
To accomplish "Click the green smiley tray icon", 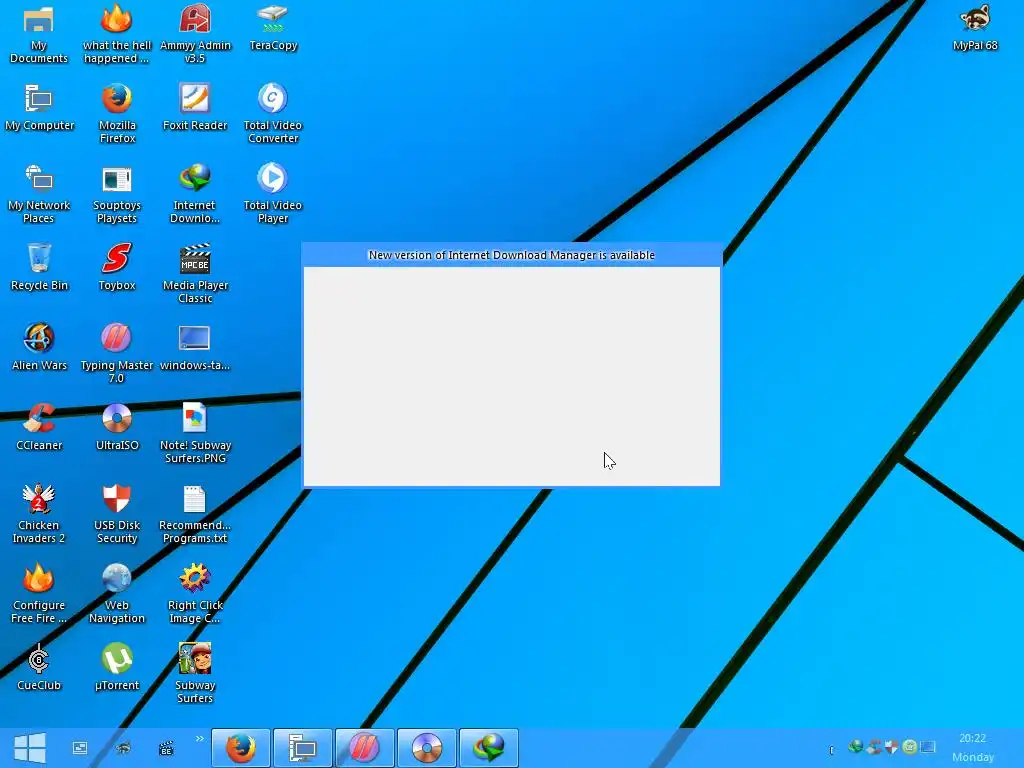I will tap(909, 746).
